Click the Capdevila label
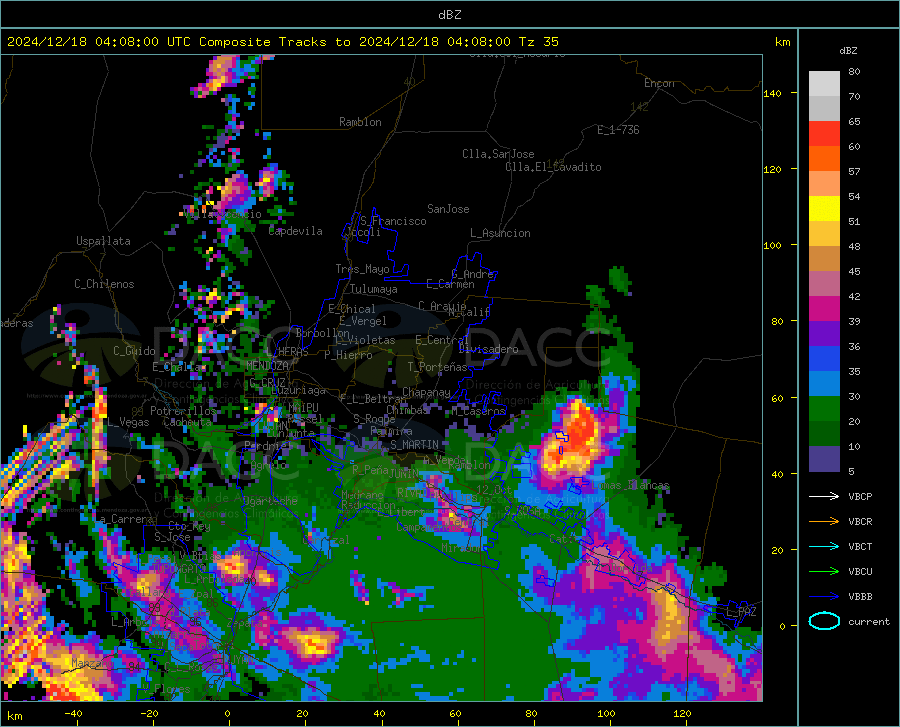This screenshot has width=900, height=727. pos(295,231)
